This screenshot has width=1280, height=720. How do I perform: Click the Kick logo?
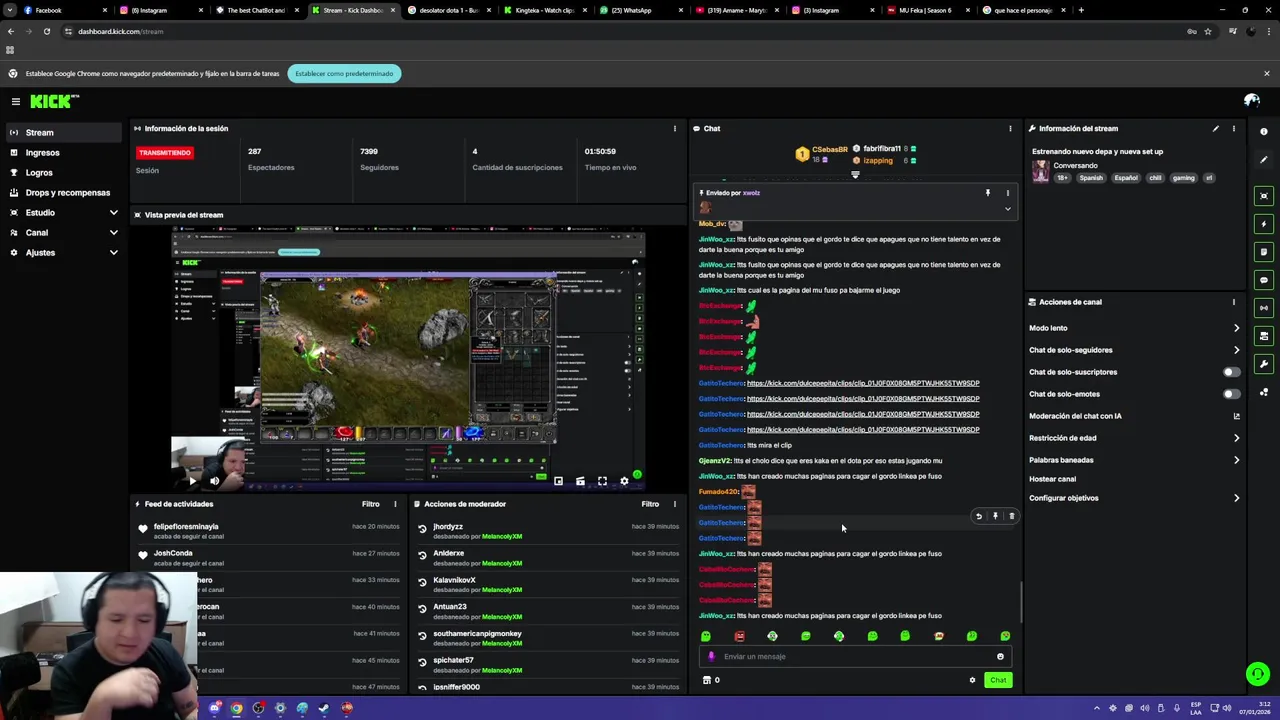pos(54,101)
